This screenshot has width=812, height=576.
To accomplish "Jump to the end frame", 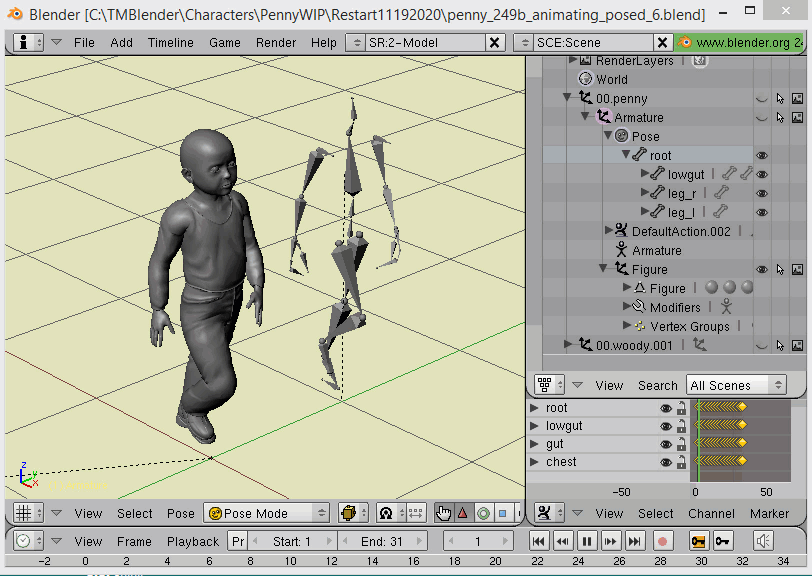I will (635, 541).
